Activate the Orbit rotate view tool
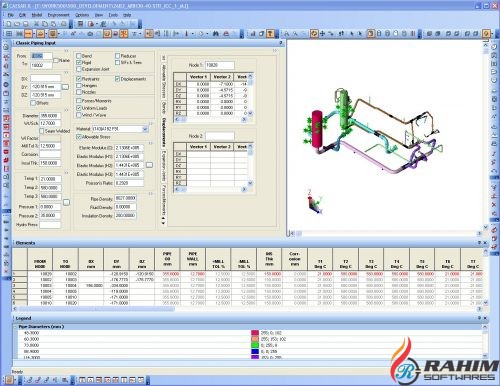 pos(314,33)
